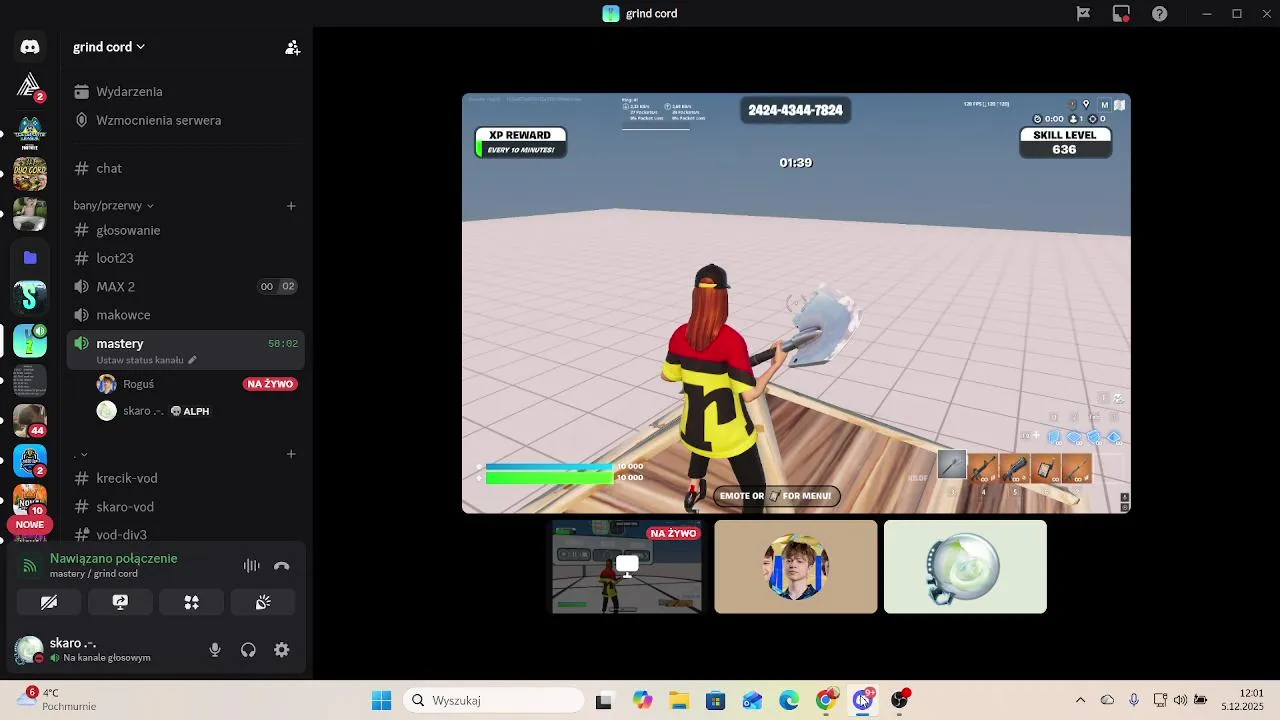Share your screen button
The width and height of the screenshot is (1280, 720).
click(x=120, y=602)
